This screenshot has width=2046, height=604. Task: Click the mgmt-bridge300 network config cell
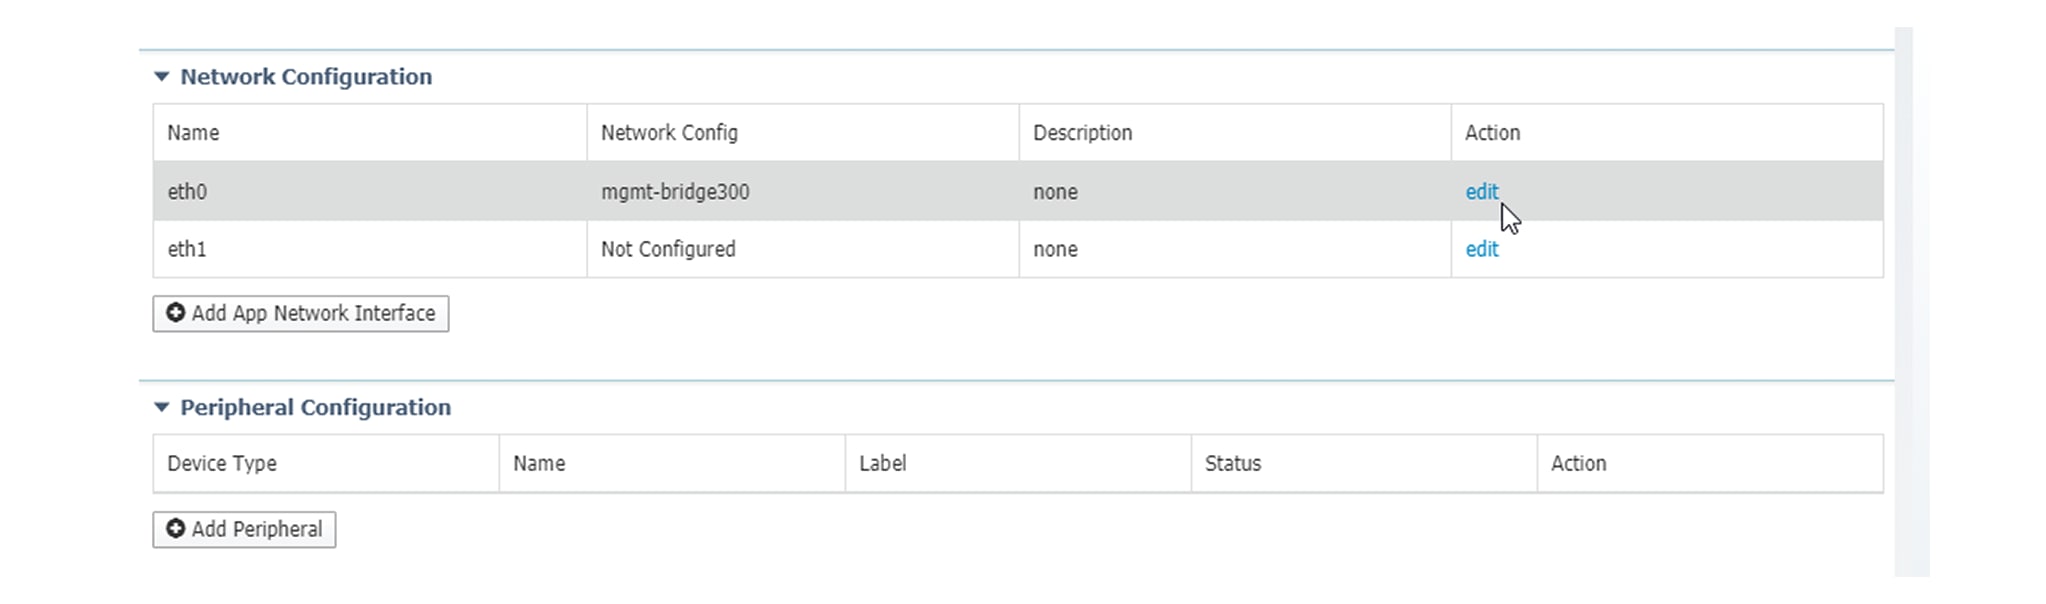tap(803, 192)
